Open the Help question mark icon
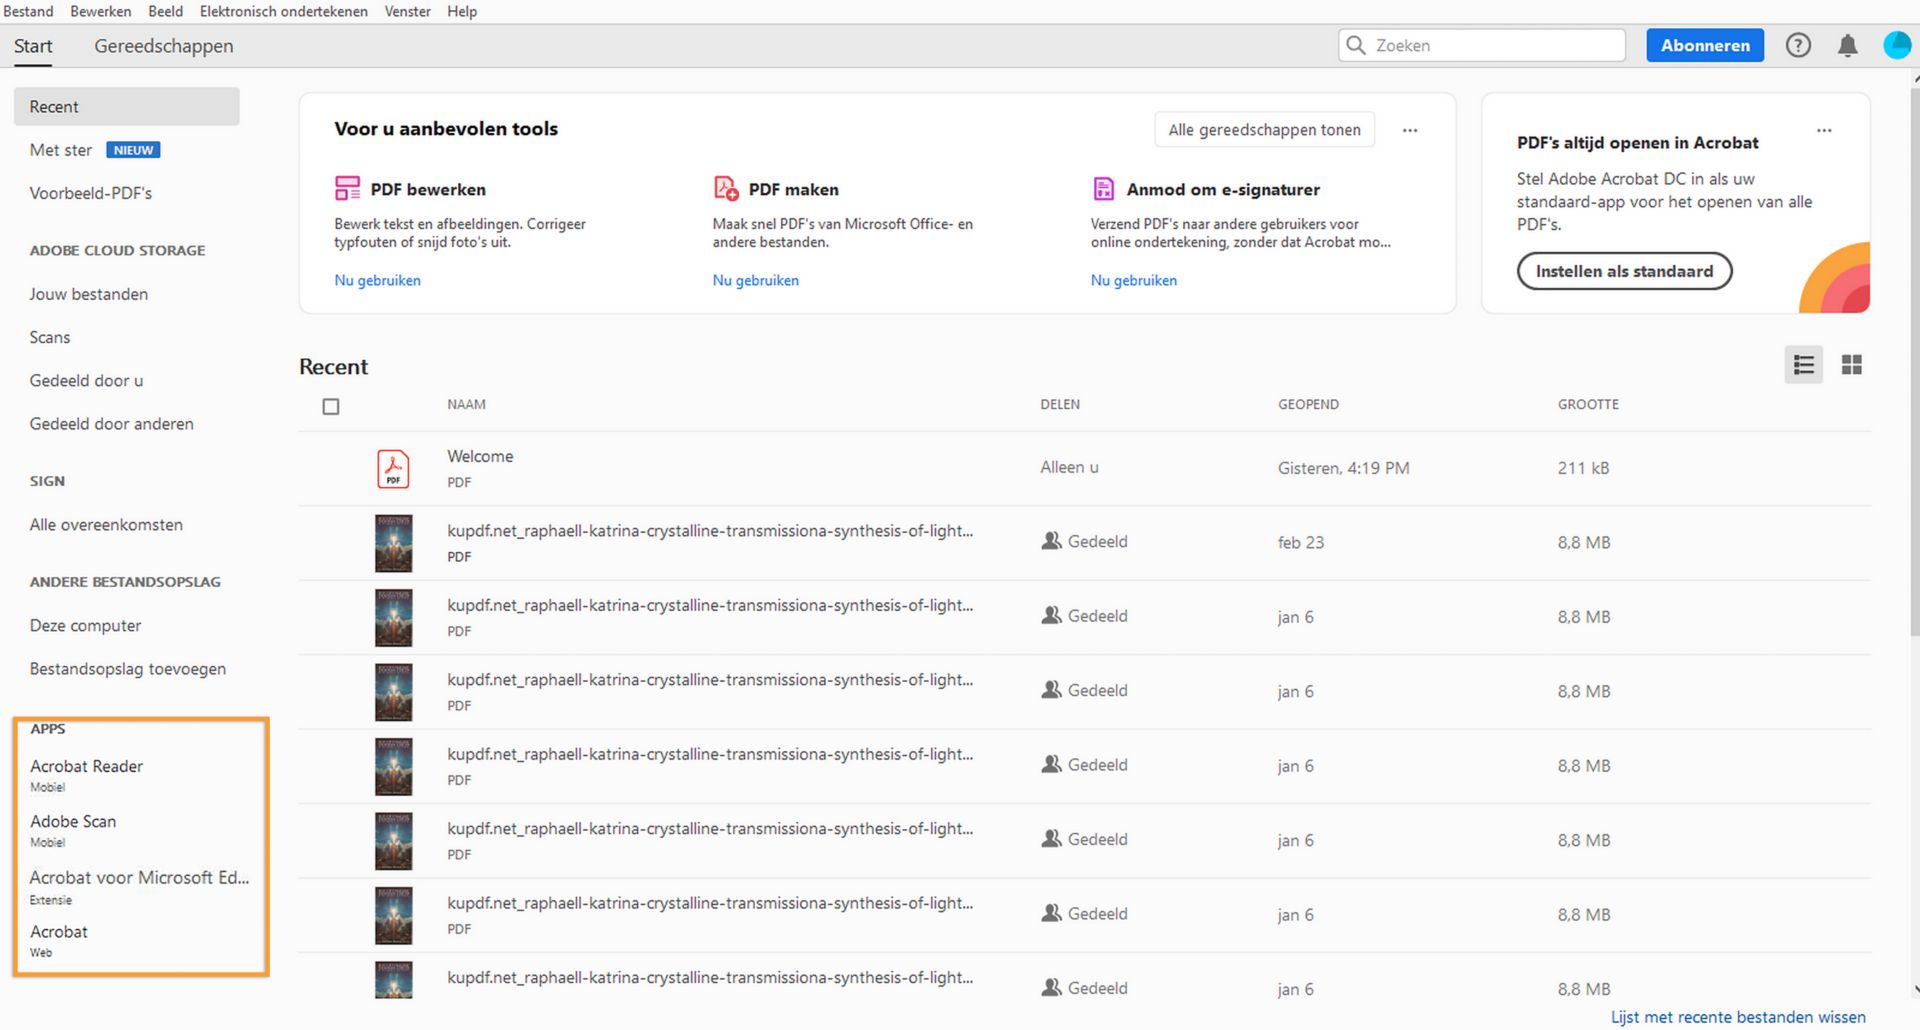Screen dimensions: 1920x1030 click(1798, 45)
